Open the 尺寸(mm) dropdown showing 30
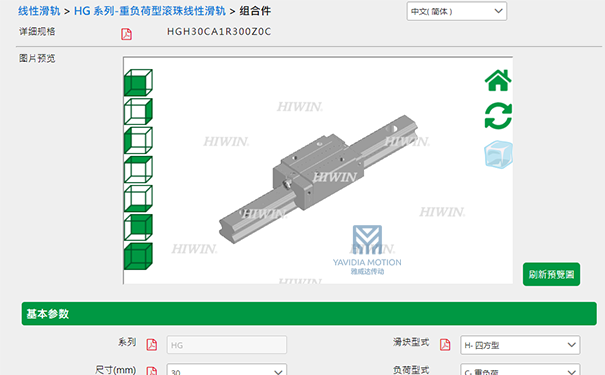Viewport: 605px width, 375px height. [227, 369]
